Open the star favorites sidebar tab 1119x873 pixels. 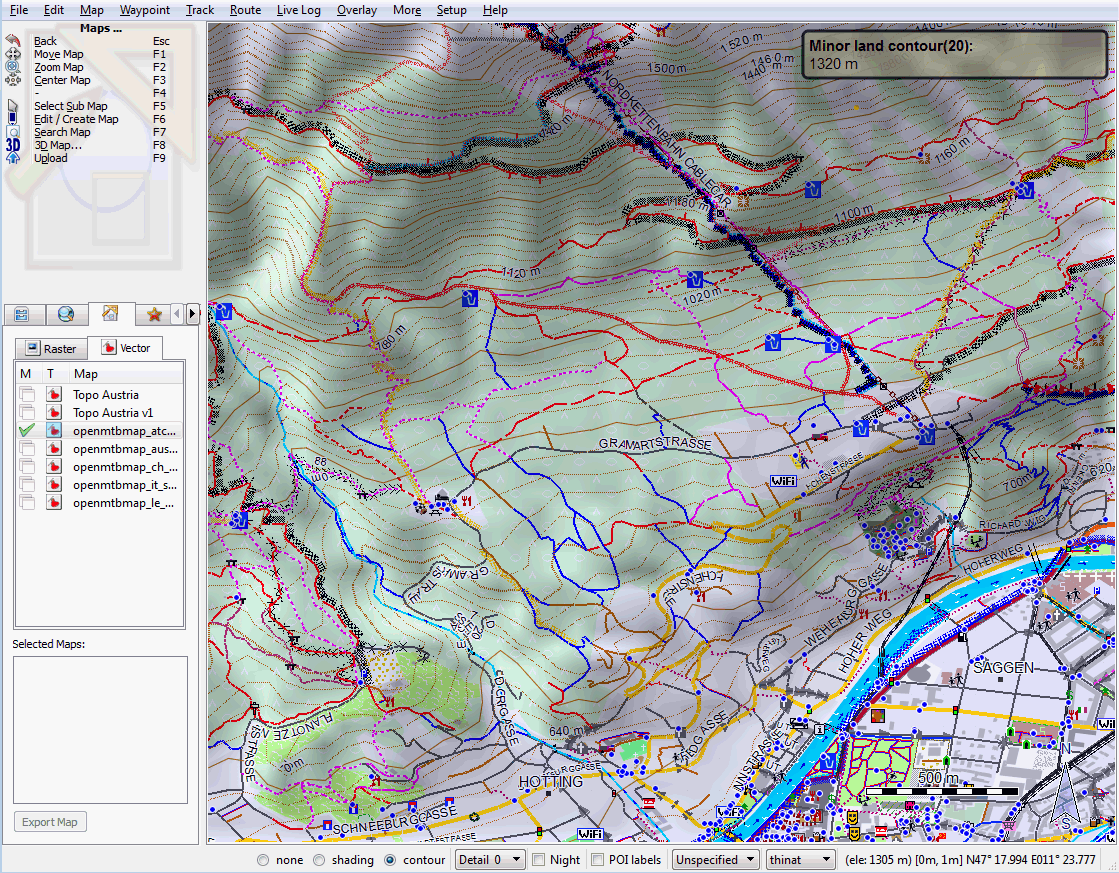pyautogui.click(x=154, y=314)
